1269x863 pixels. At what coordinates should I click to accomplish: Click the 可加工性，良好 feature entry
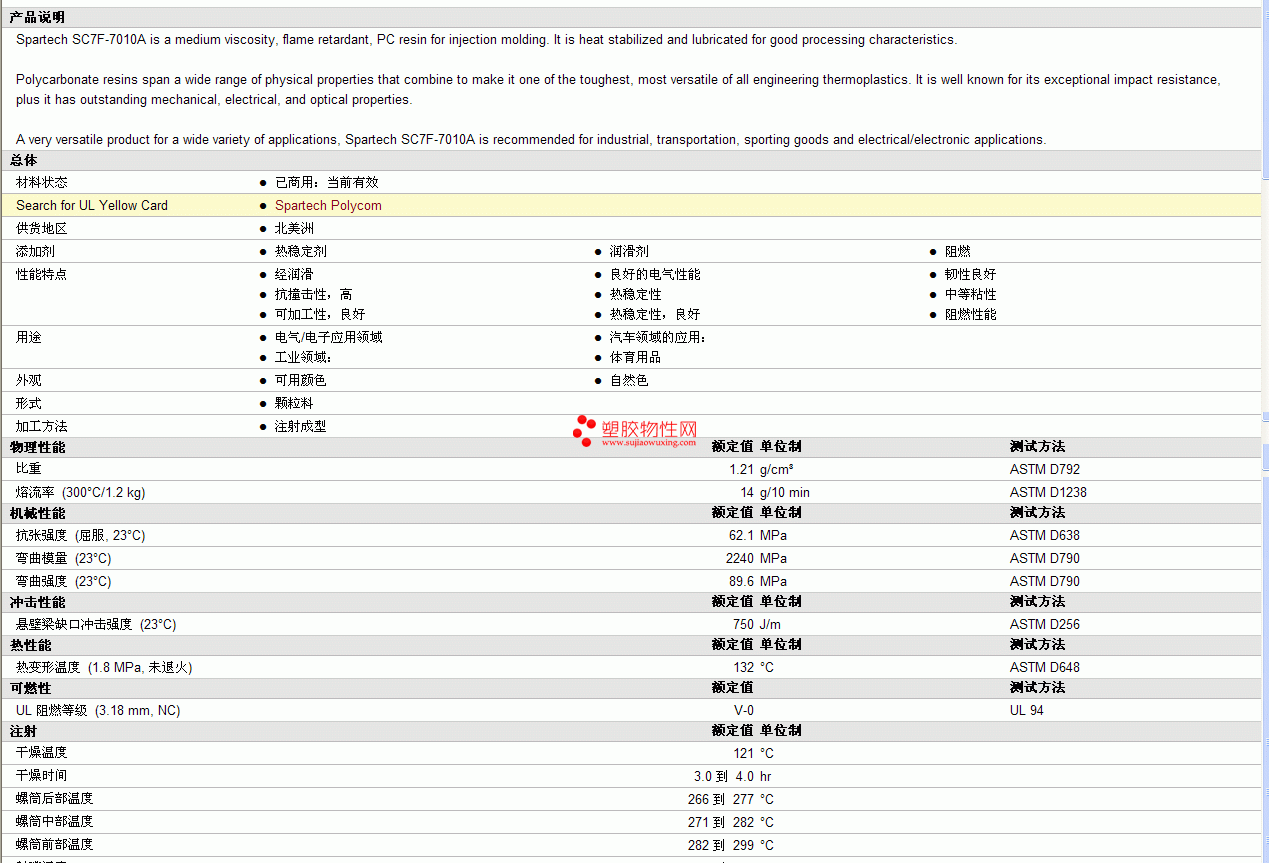(x=320, y=314)
